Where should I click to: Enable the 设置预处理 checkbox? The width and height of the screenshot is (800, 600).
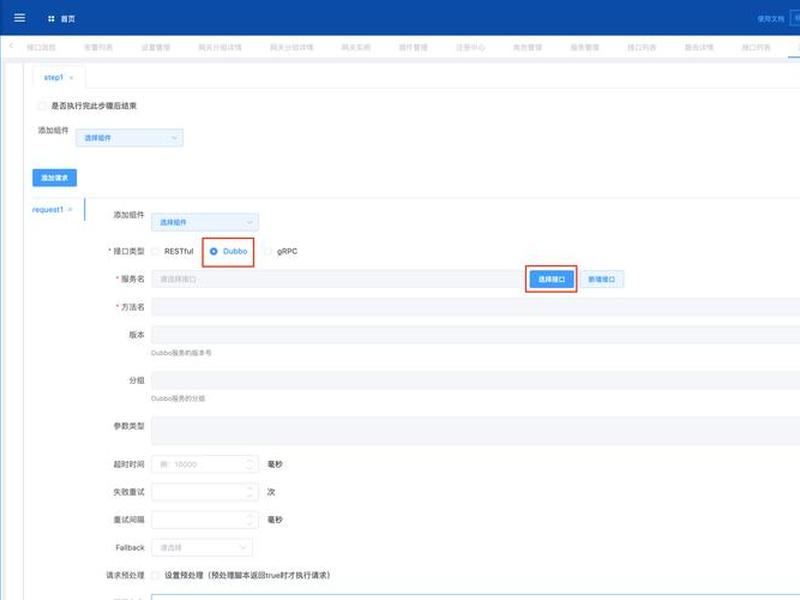pos(156,575)
